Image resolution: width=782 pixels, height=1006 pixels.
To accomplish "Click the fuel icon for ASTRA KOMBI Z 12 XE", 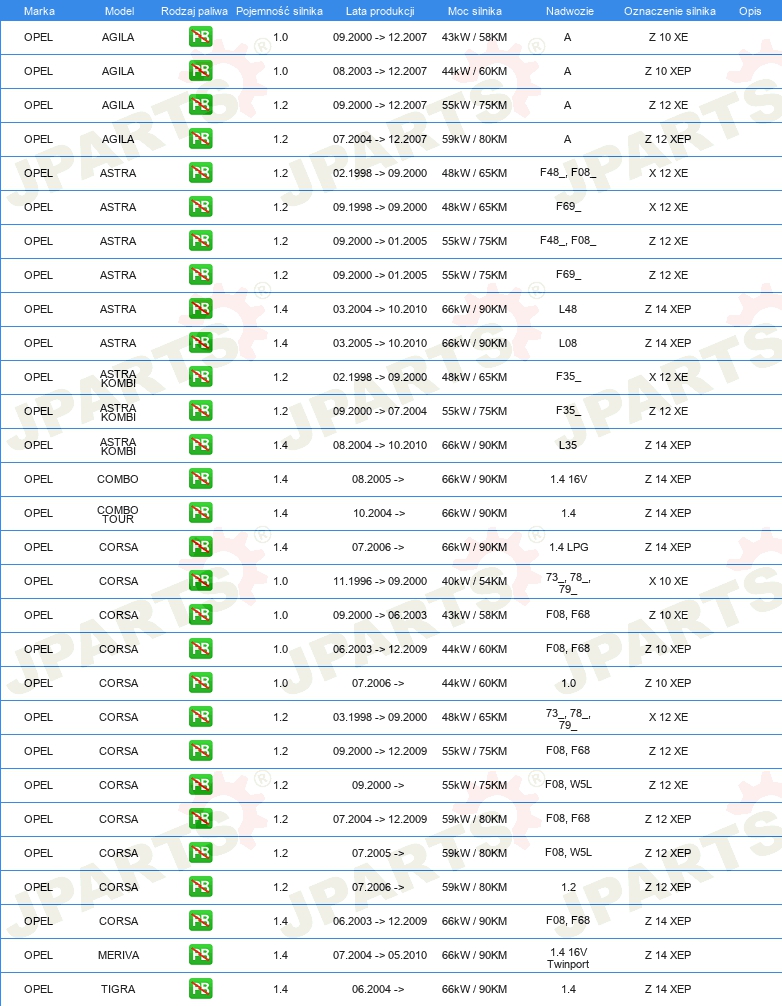I will click(x=200, y=411).
